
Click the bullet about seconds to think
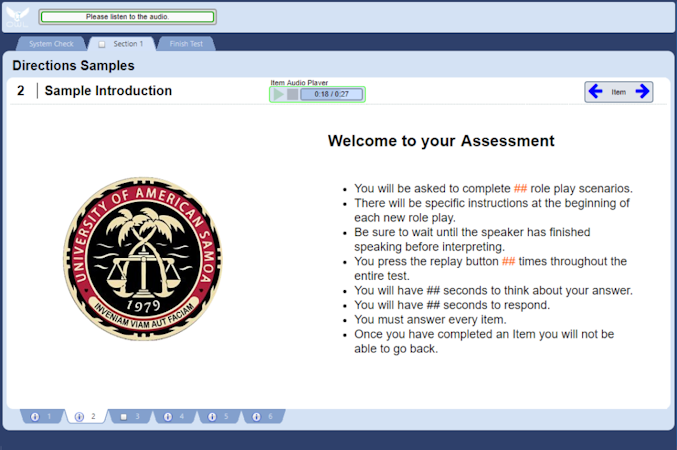click(x=494, y=291)
